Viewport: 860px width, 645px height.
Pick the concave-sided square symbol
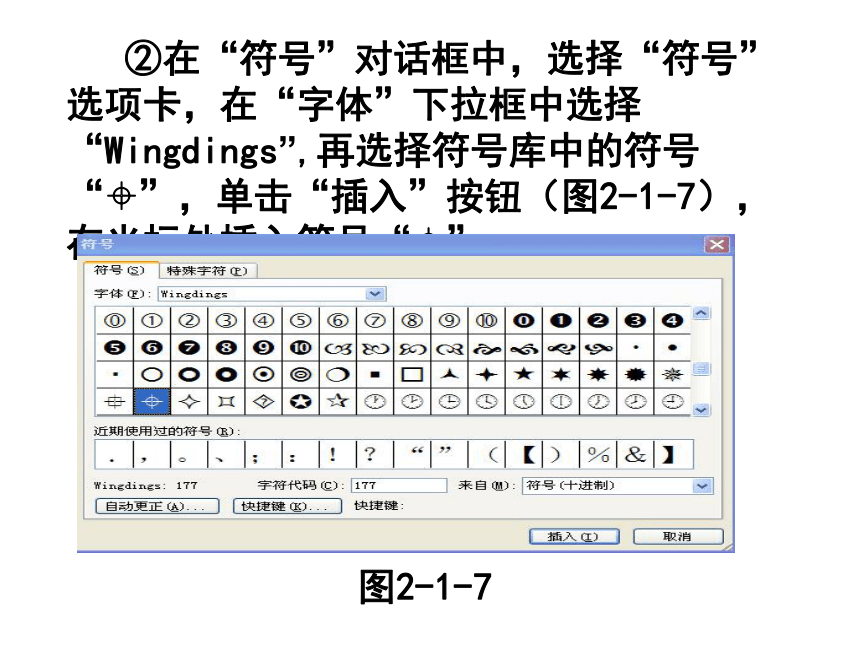(226, 402)
